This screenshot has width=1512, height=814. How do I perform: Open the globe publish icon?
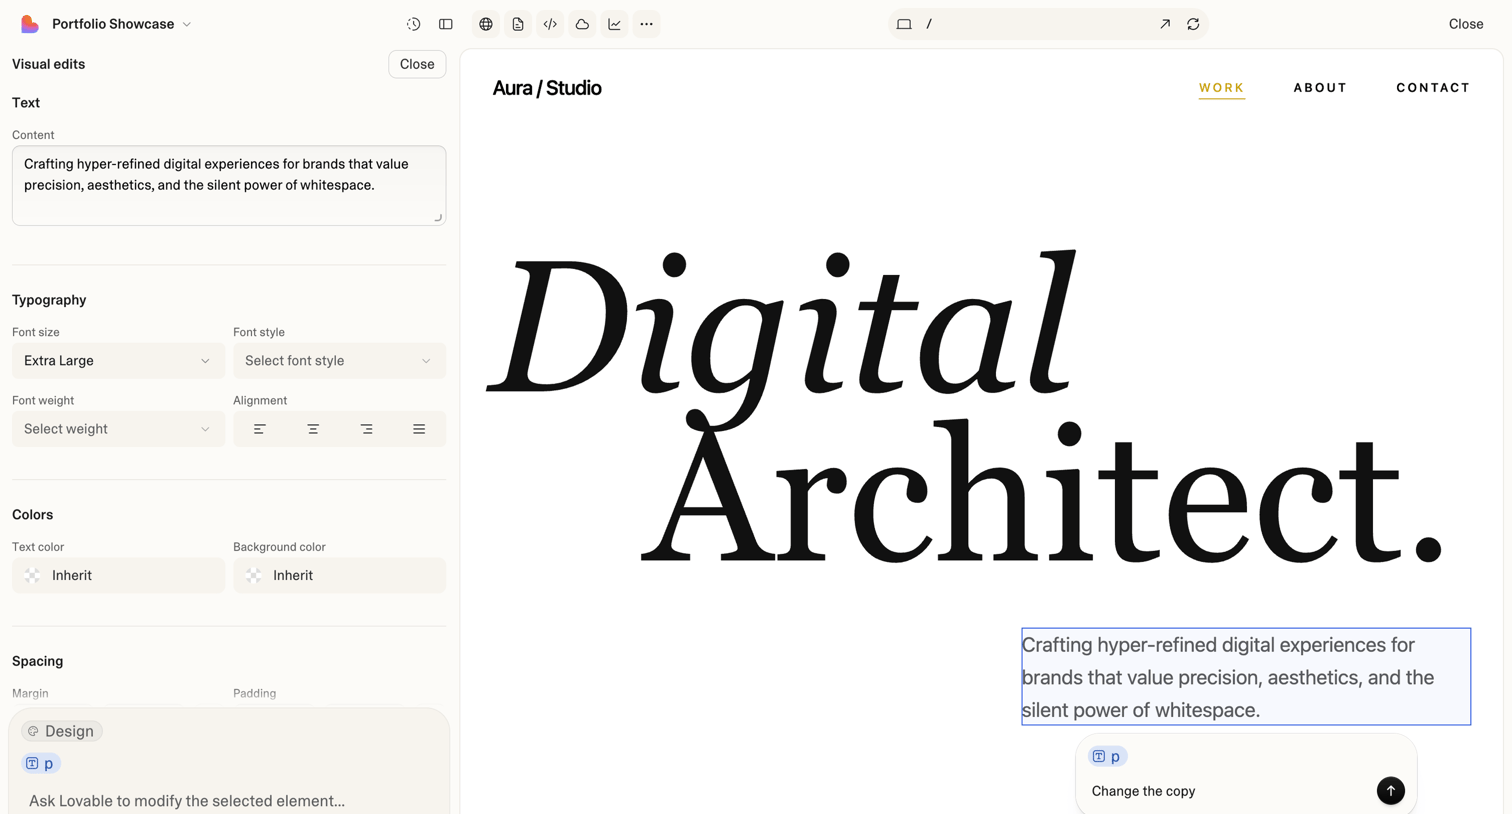pos(486,24)
